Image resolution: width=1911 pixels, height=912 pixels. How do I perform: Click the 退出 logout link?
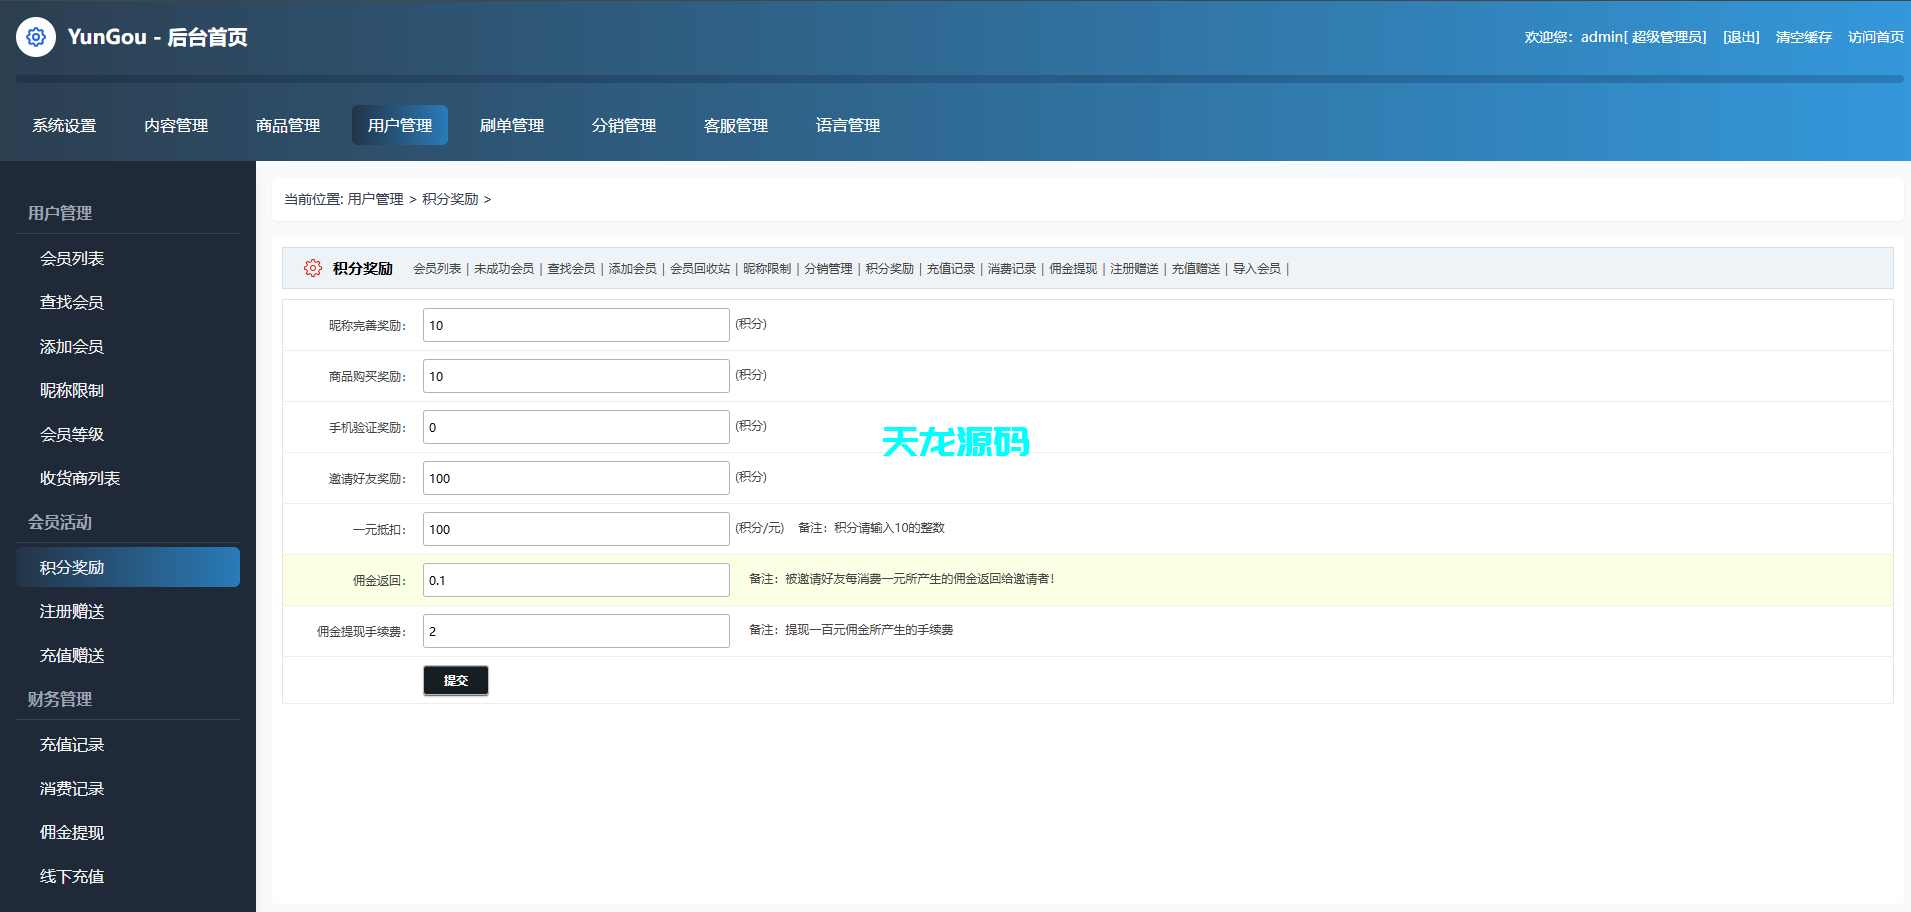click(x=1740, y=36)
